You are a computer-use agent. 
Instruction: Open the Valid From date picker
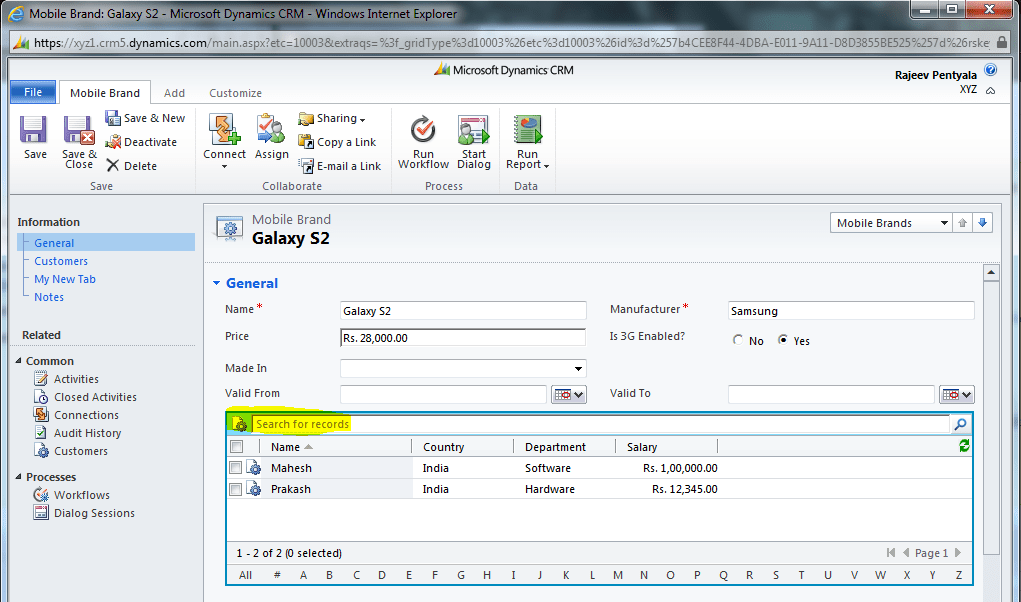pyautogui.click(x=568, y=394)
